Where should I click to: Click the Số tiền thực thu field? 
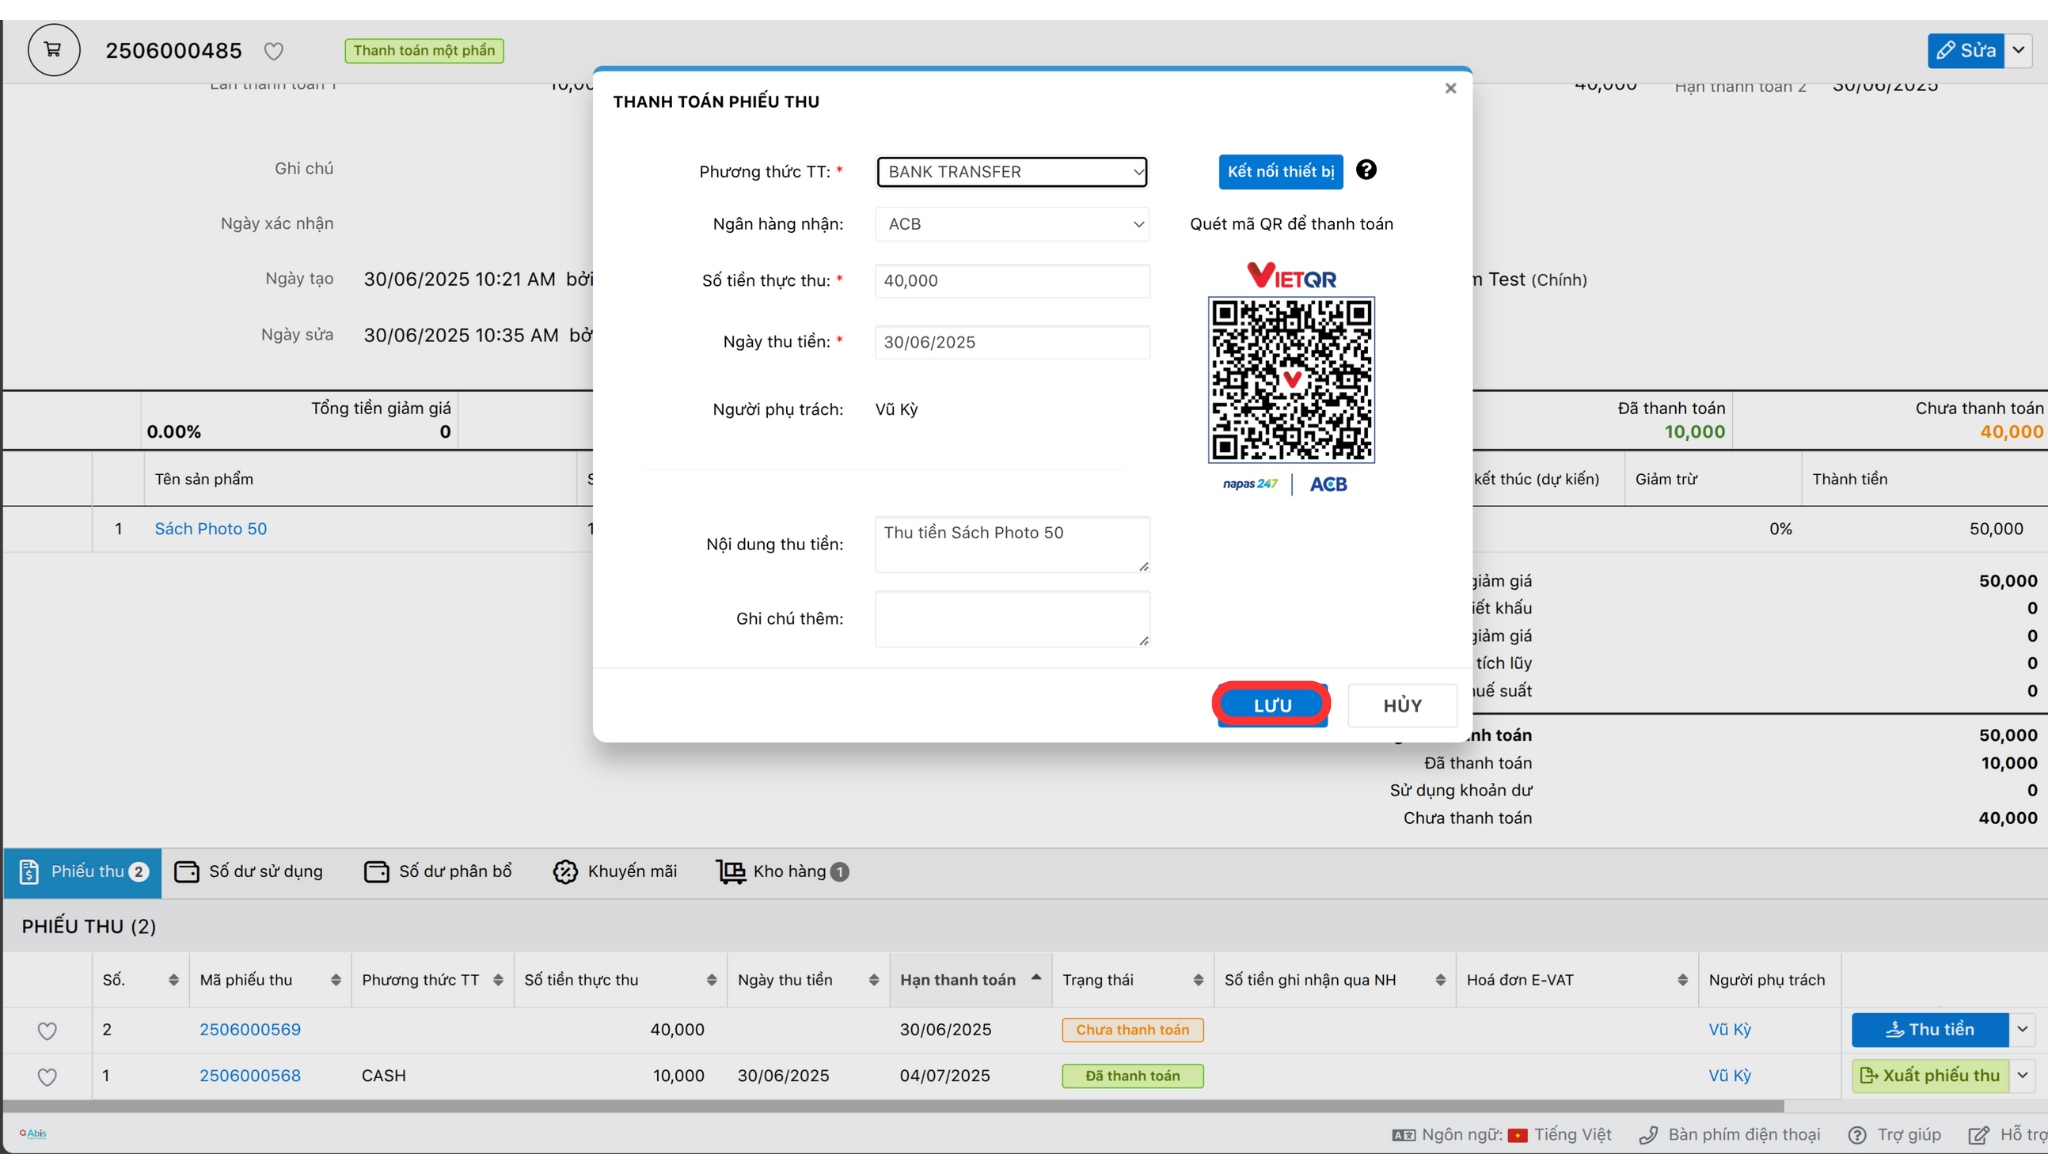pos(1011,281)
